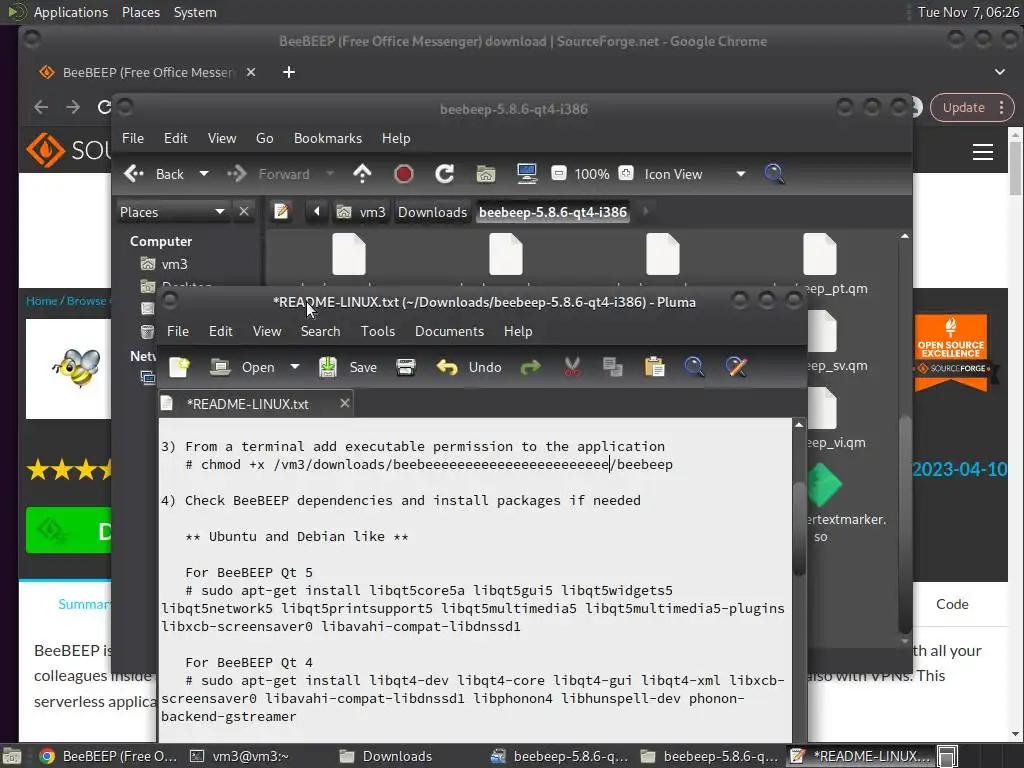Zoom in the file manager view
Viewport: 1024px width, 768px height.
(626, 174)
